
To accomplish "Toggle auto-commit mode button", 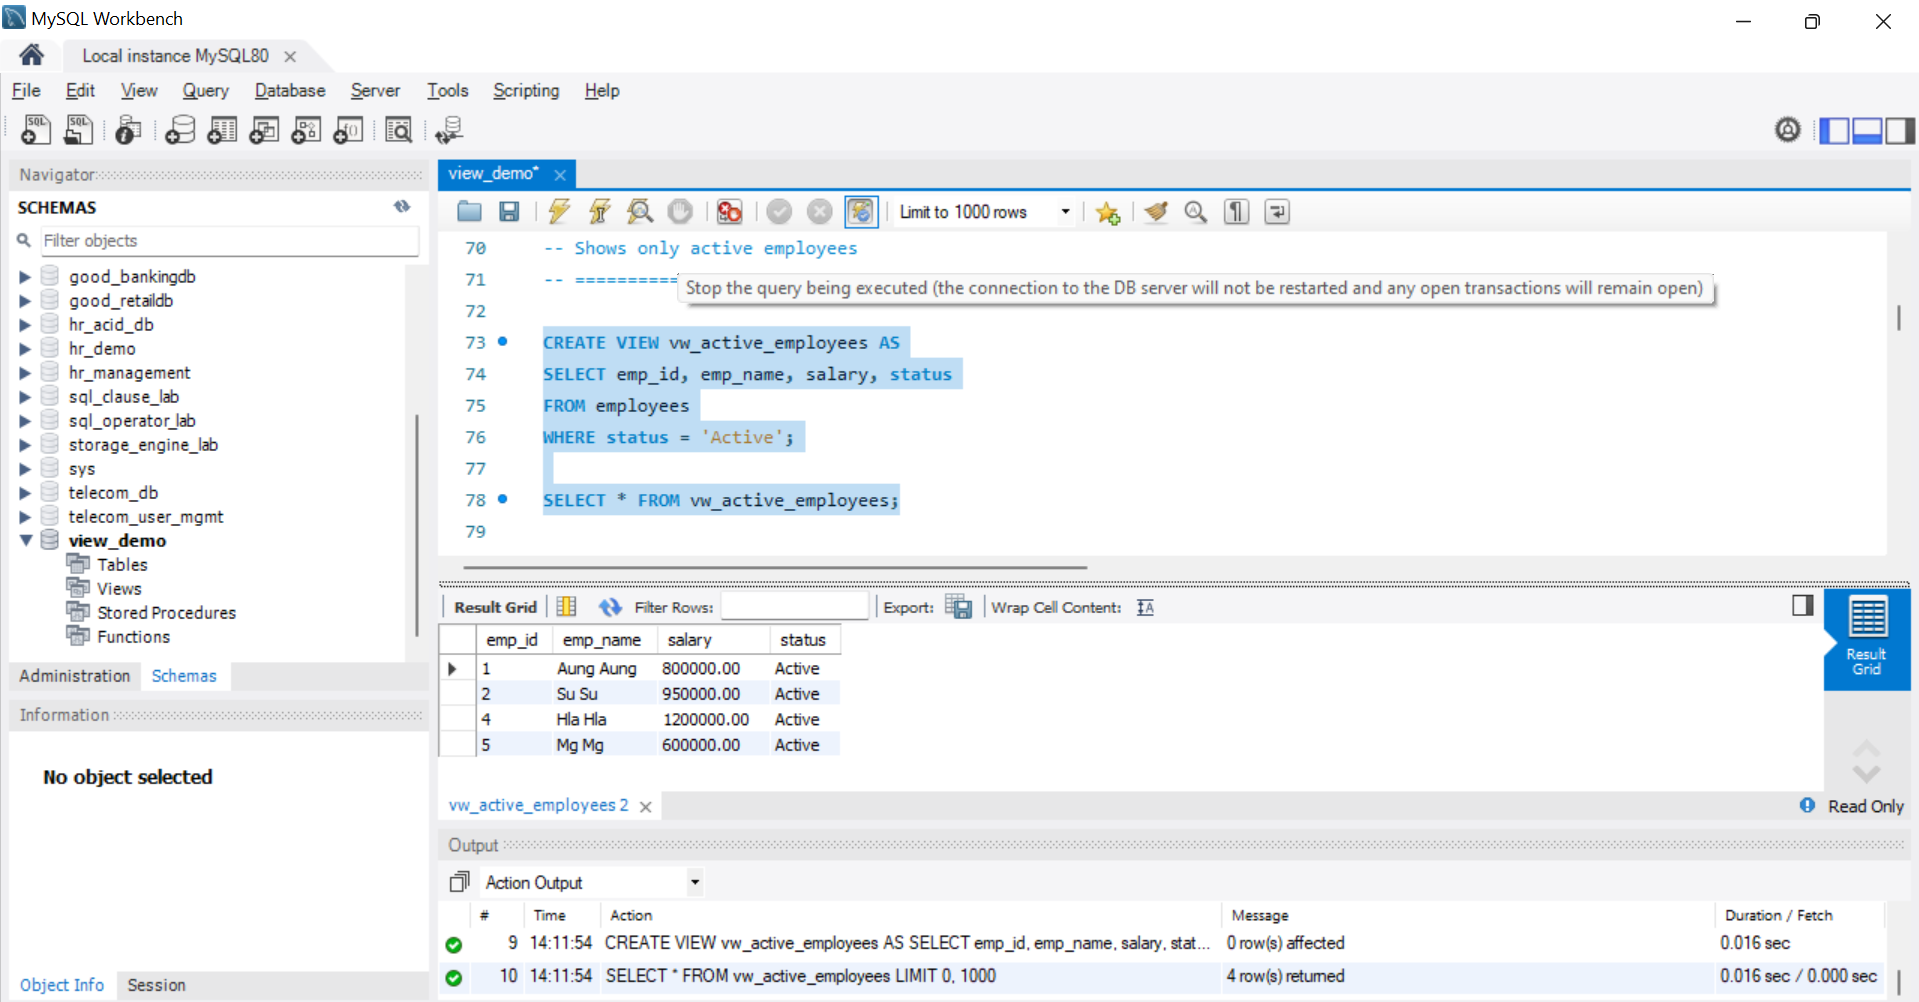I will [x=861, y=211].
